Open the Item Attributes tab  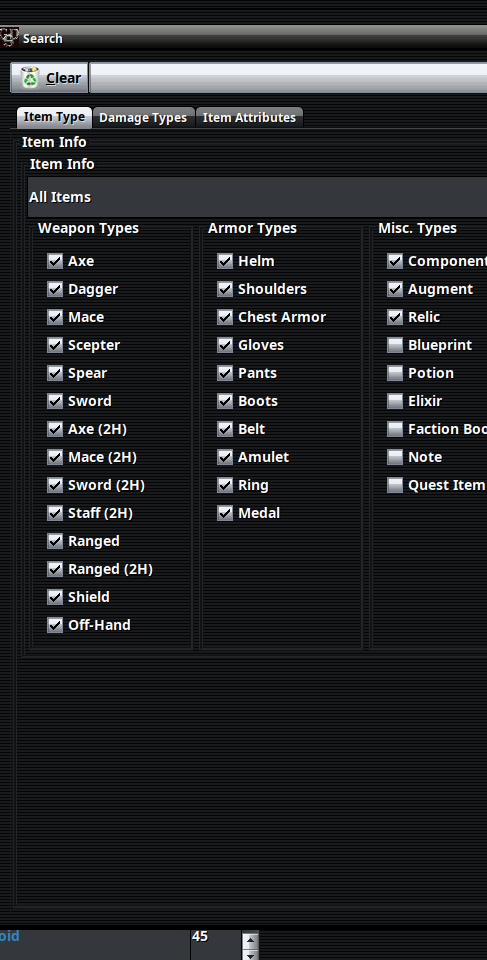click(249, 118)
